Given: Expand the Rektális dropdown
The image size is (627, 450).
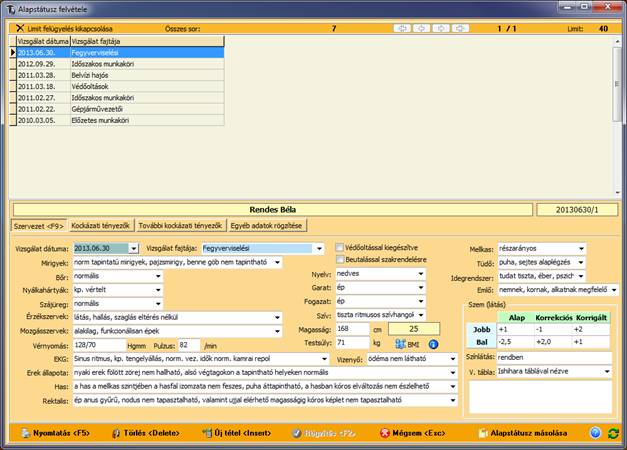Looking at the screenshot, I should 453,400.
